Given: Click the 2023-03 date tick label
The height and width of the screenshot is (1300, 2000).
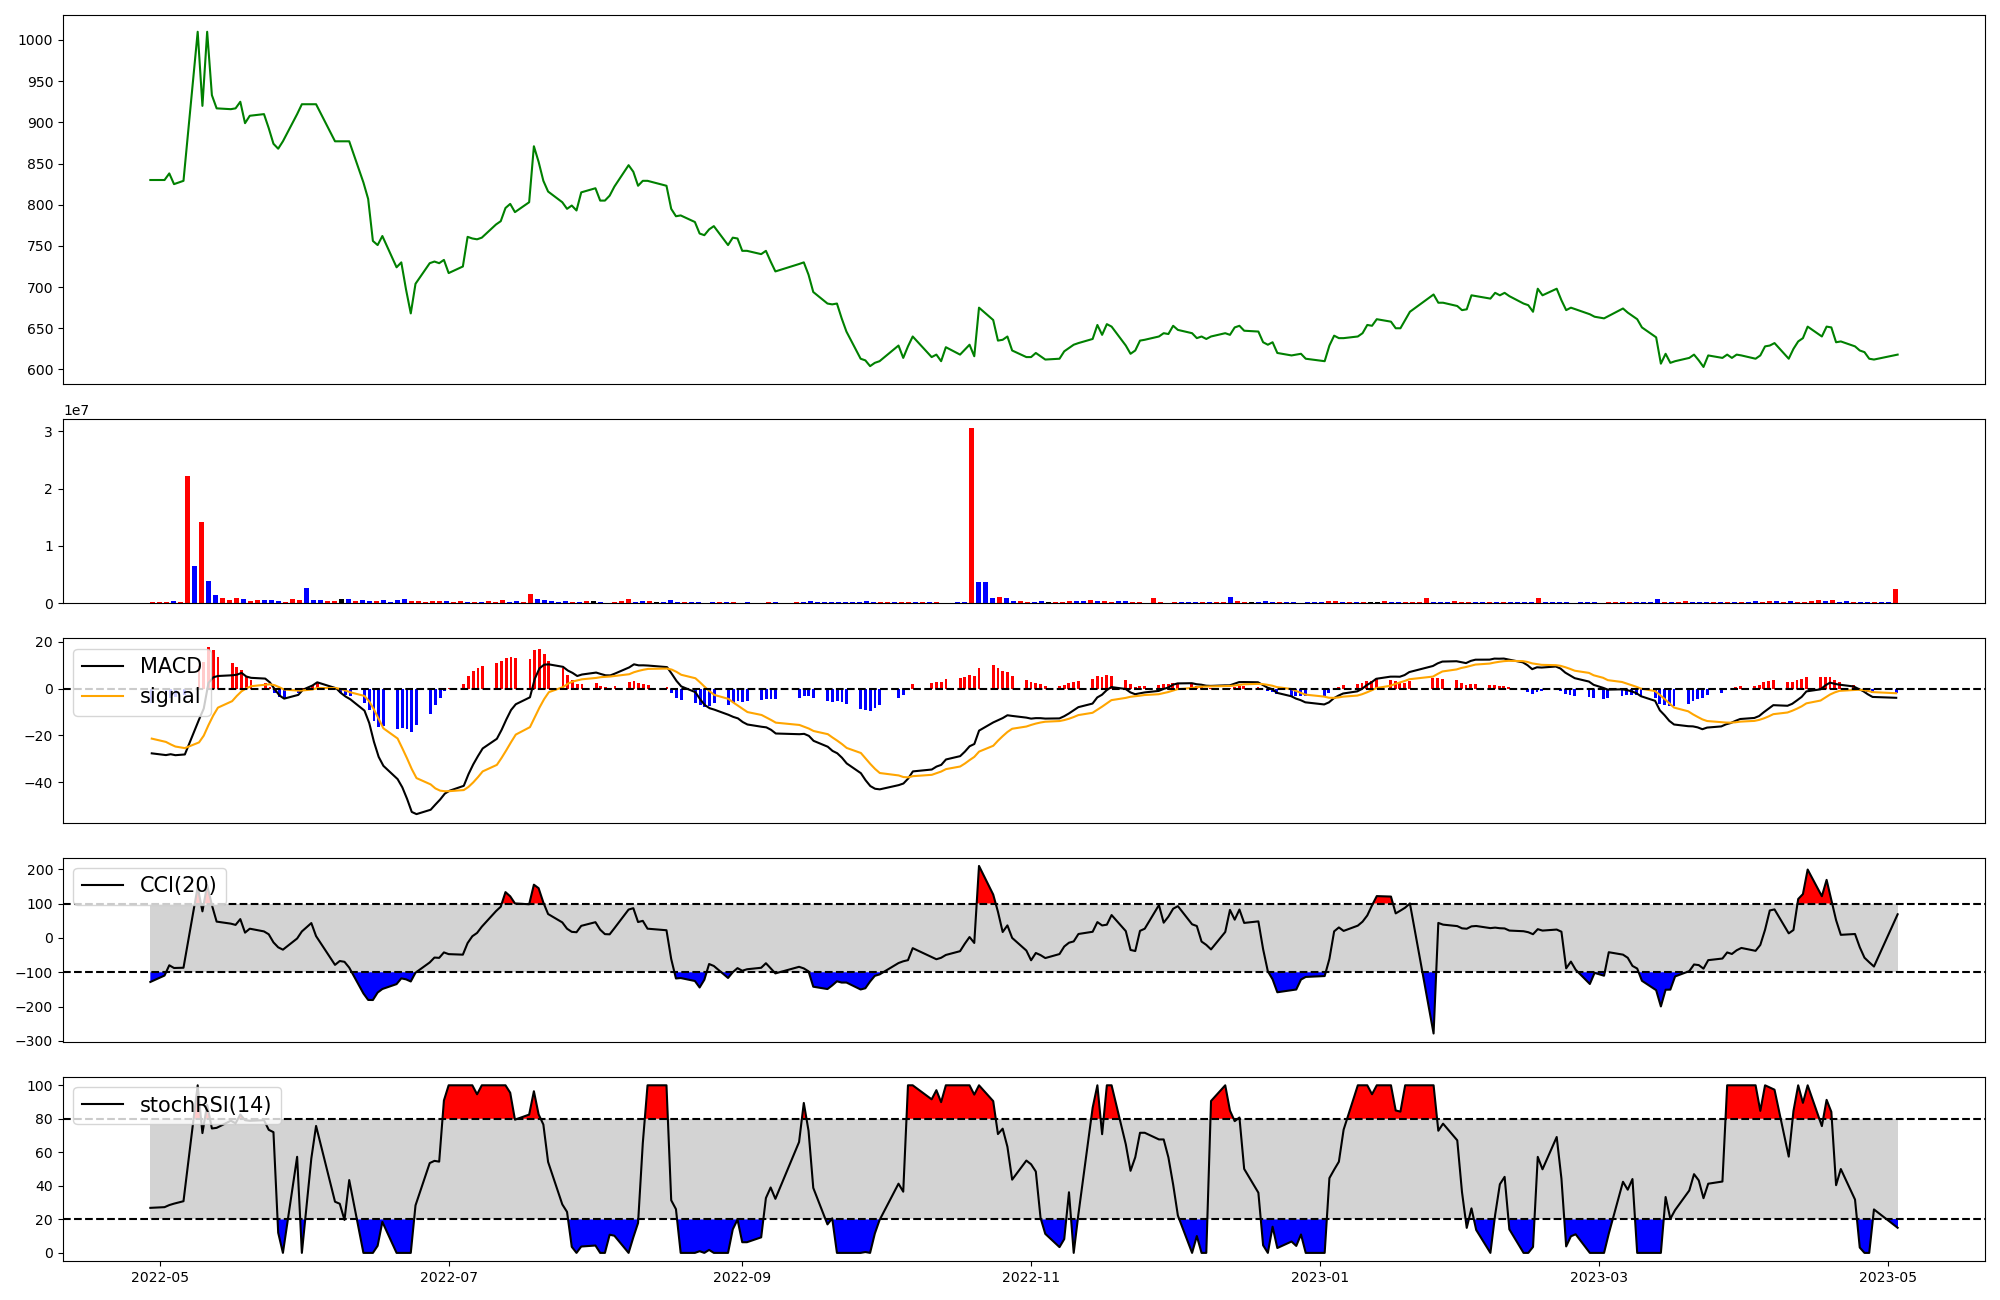Looking at the screenshot, I should click(x=1600, y=1277).
